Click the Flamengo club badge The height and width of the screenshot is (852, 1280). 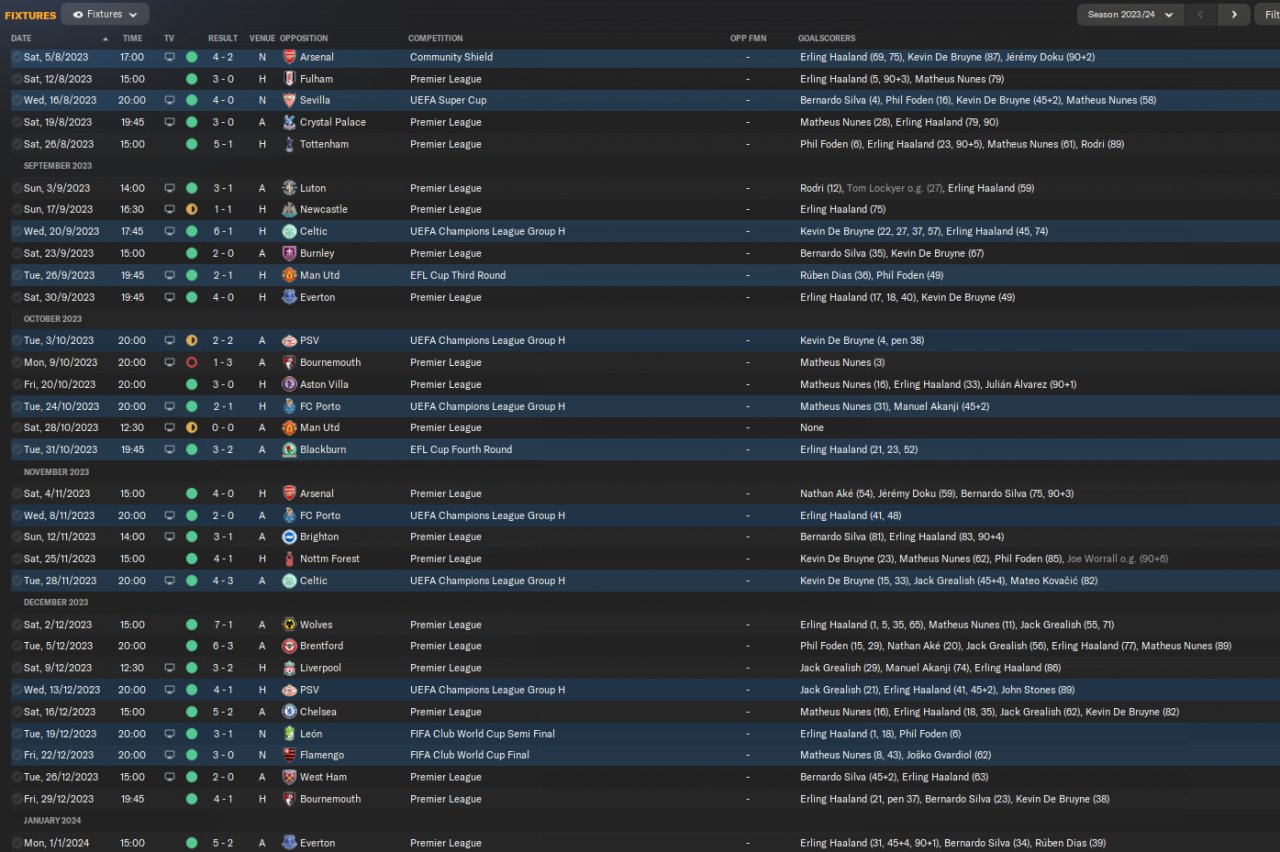click(290, 755)
